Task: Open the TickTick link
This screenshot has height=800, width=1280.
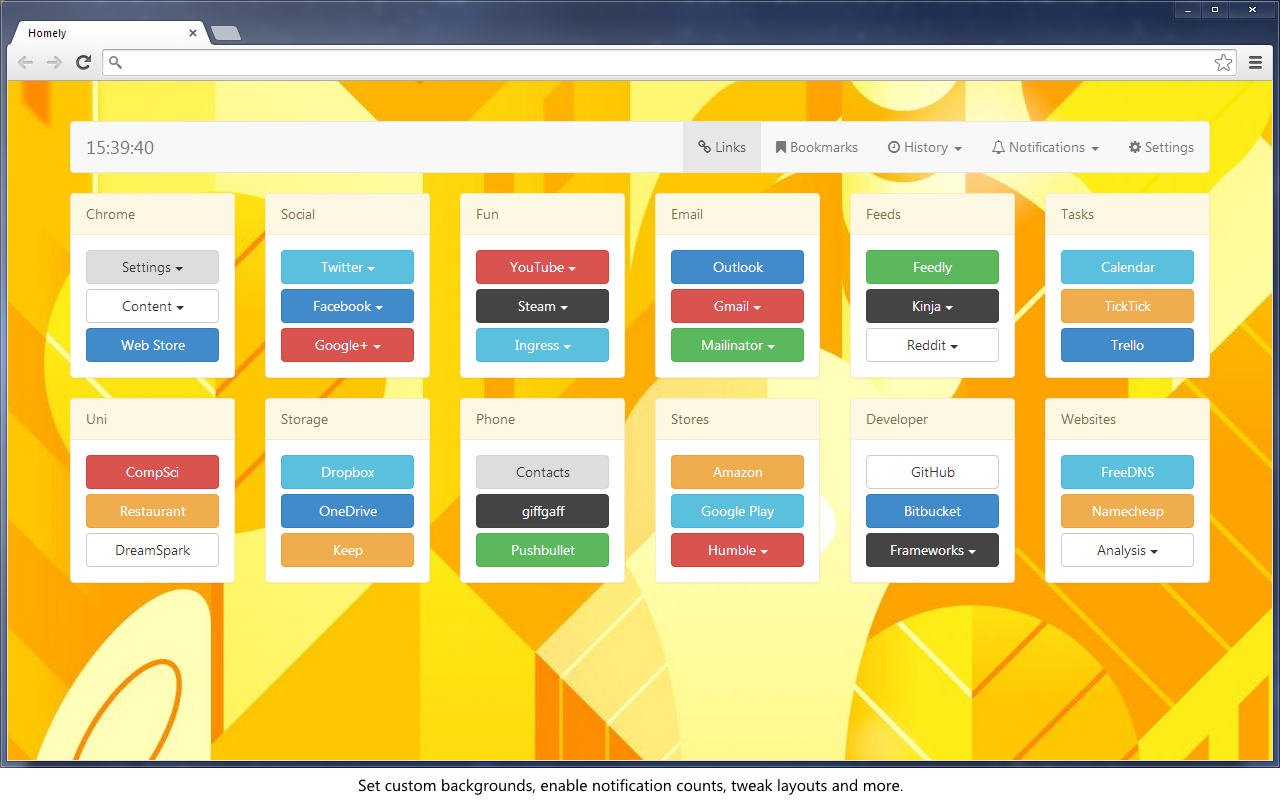Action: point(1127,306)
